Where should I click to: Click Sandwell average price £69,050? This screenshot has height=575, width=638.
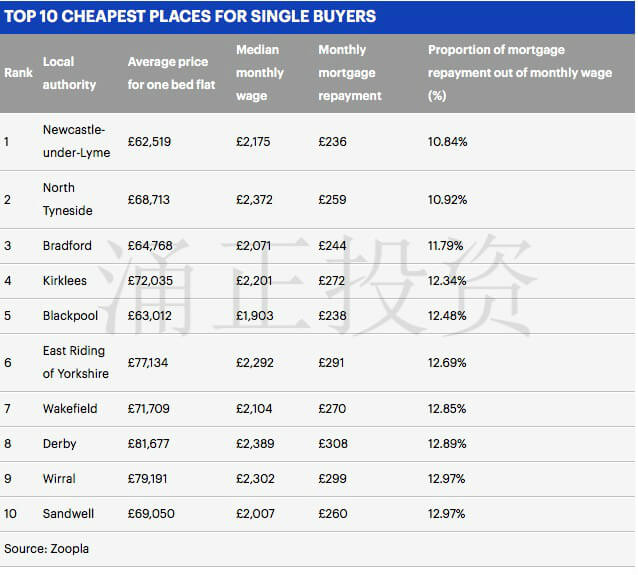click(x=151, y=514)
